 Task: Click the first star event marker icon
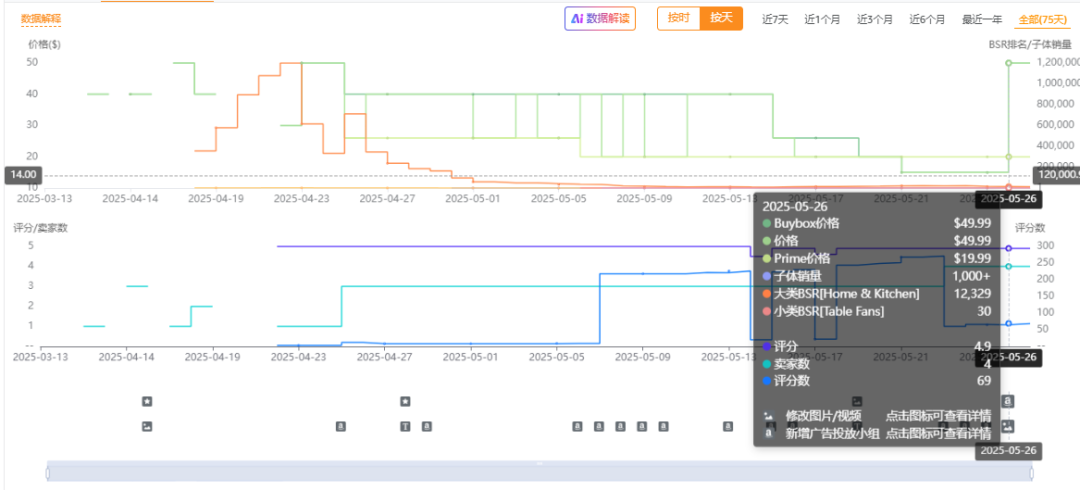pos(147,401)
